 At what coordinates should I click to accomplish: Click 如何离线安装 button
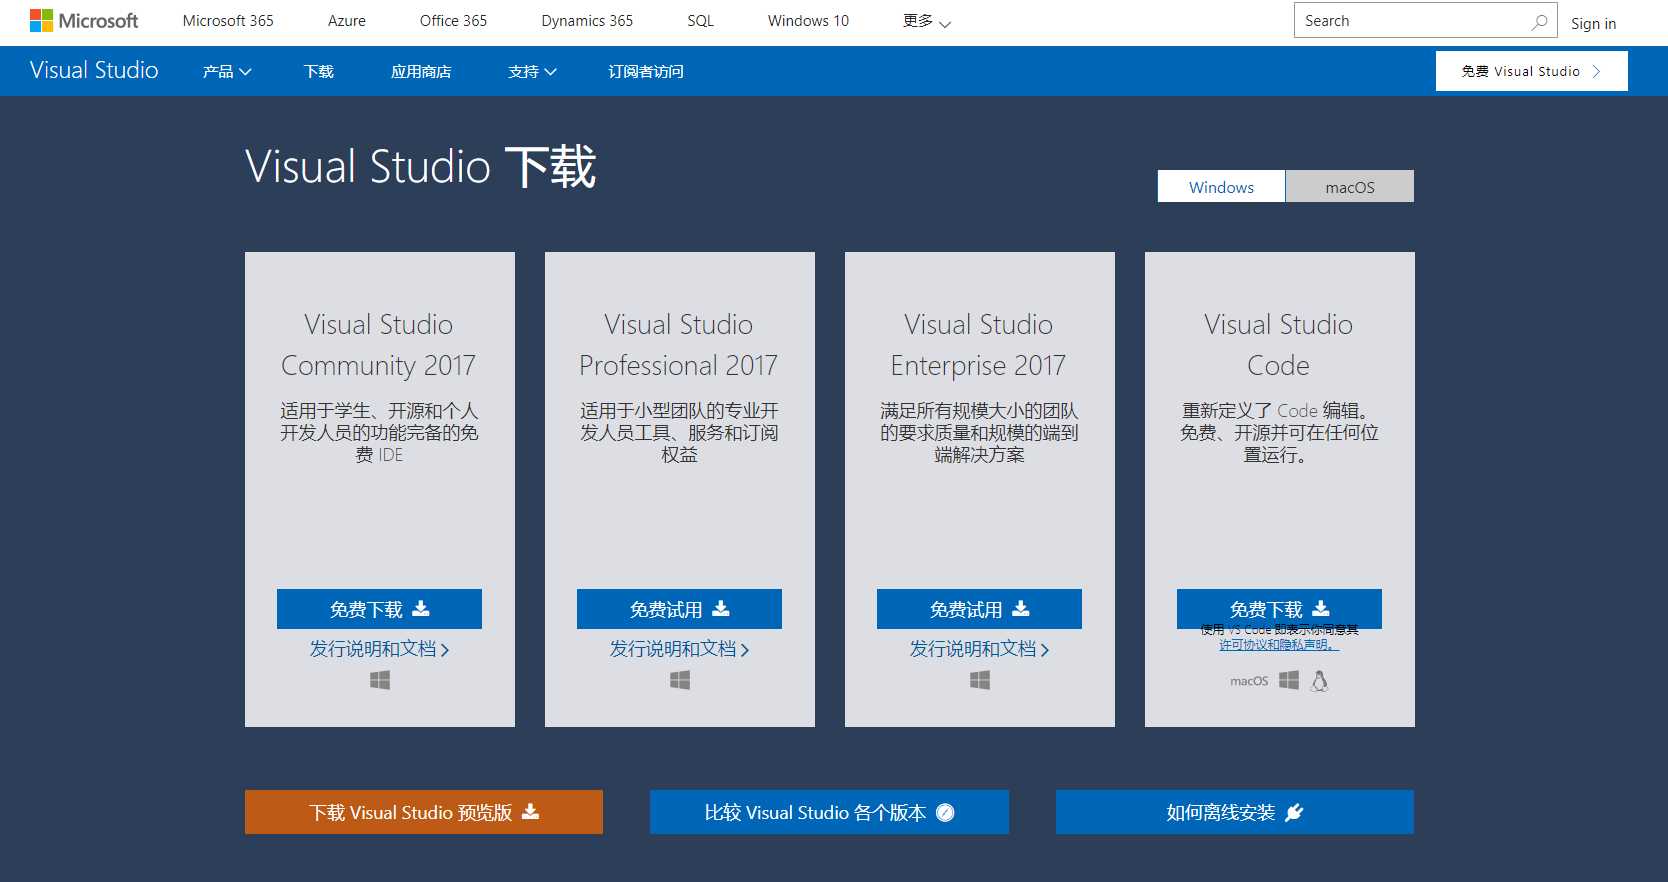(x=1235, y=812)
